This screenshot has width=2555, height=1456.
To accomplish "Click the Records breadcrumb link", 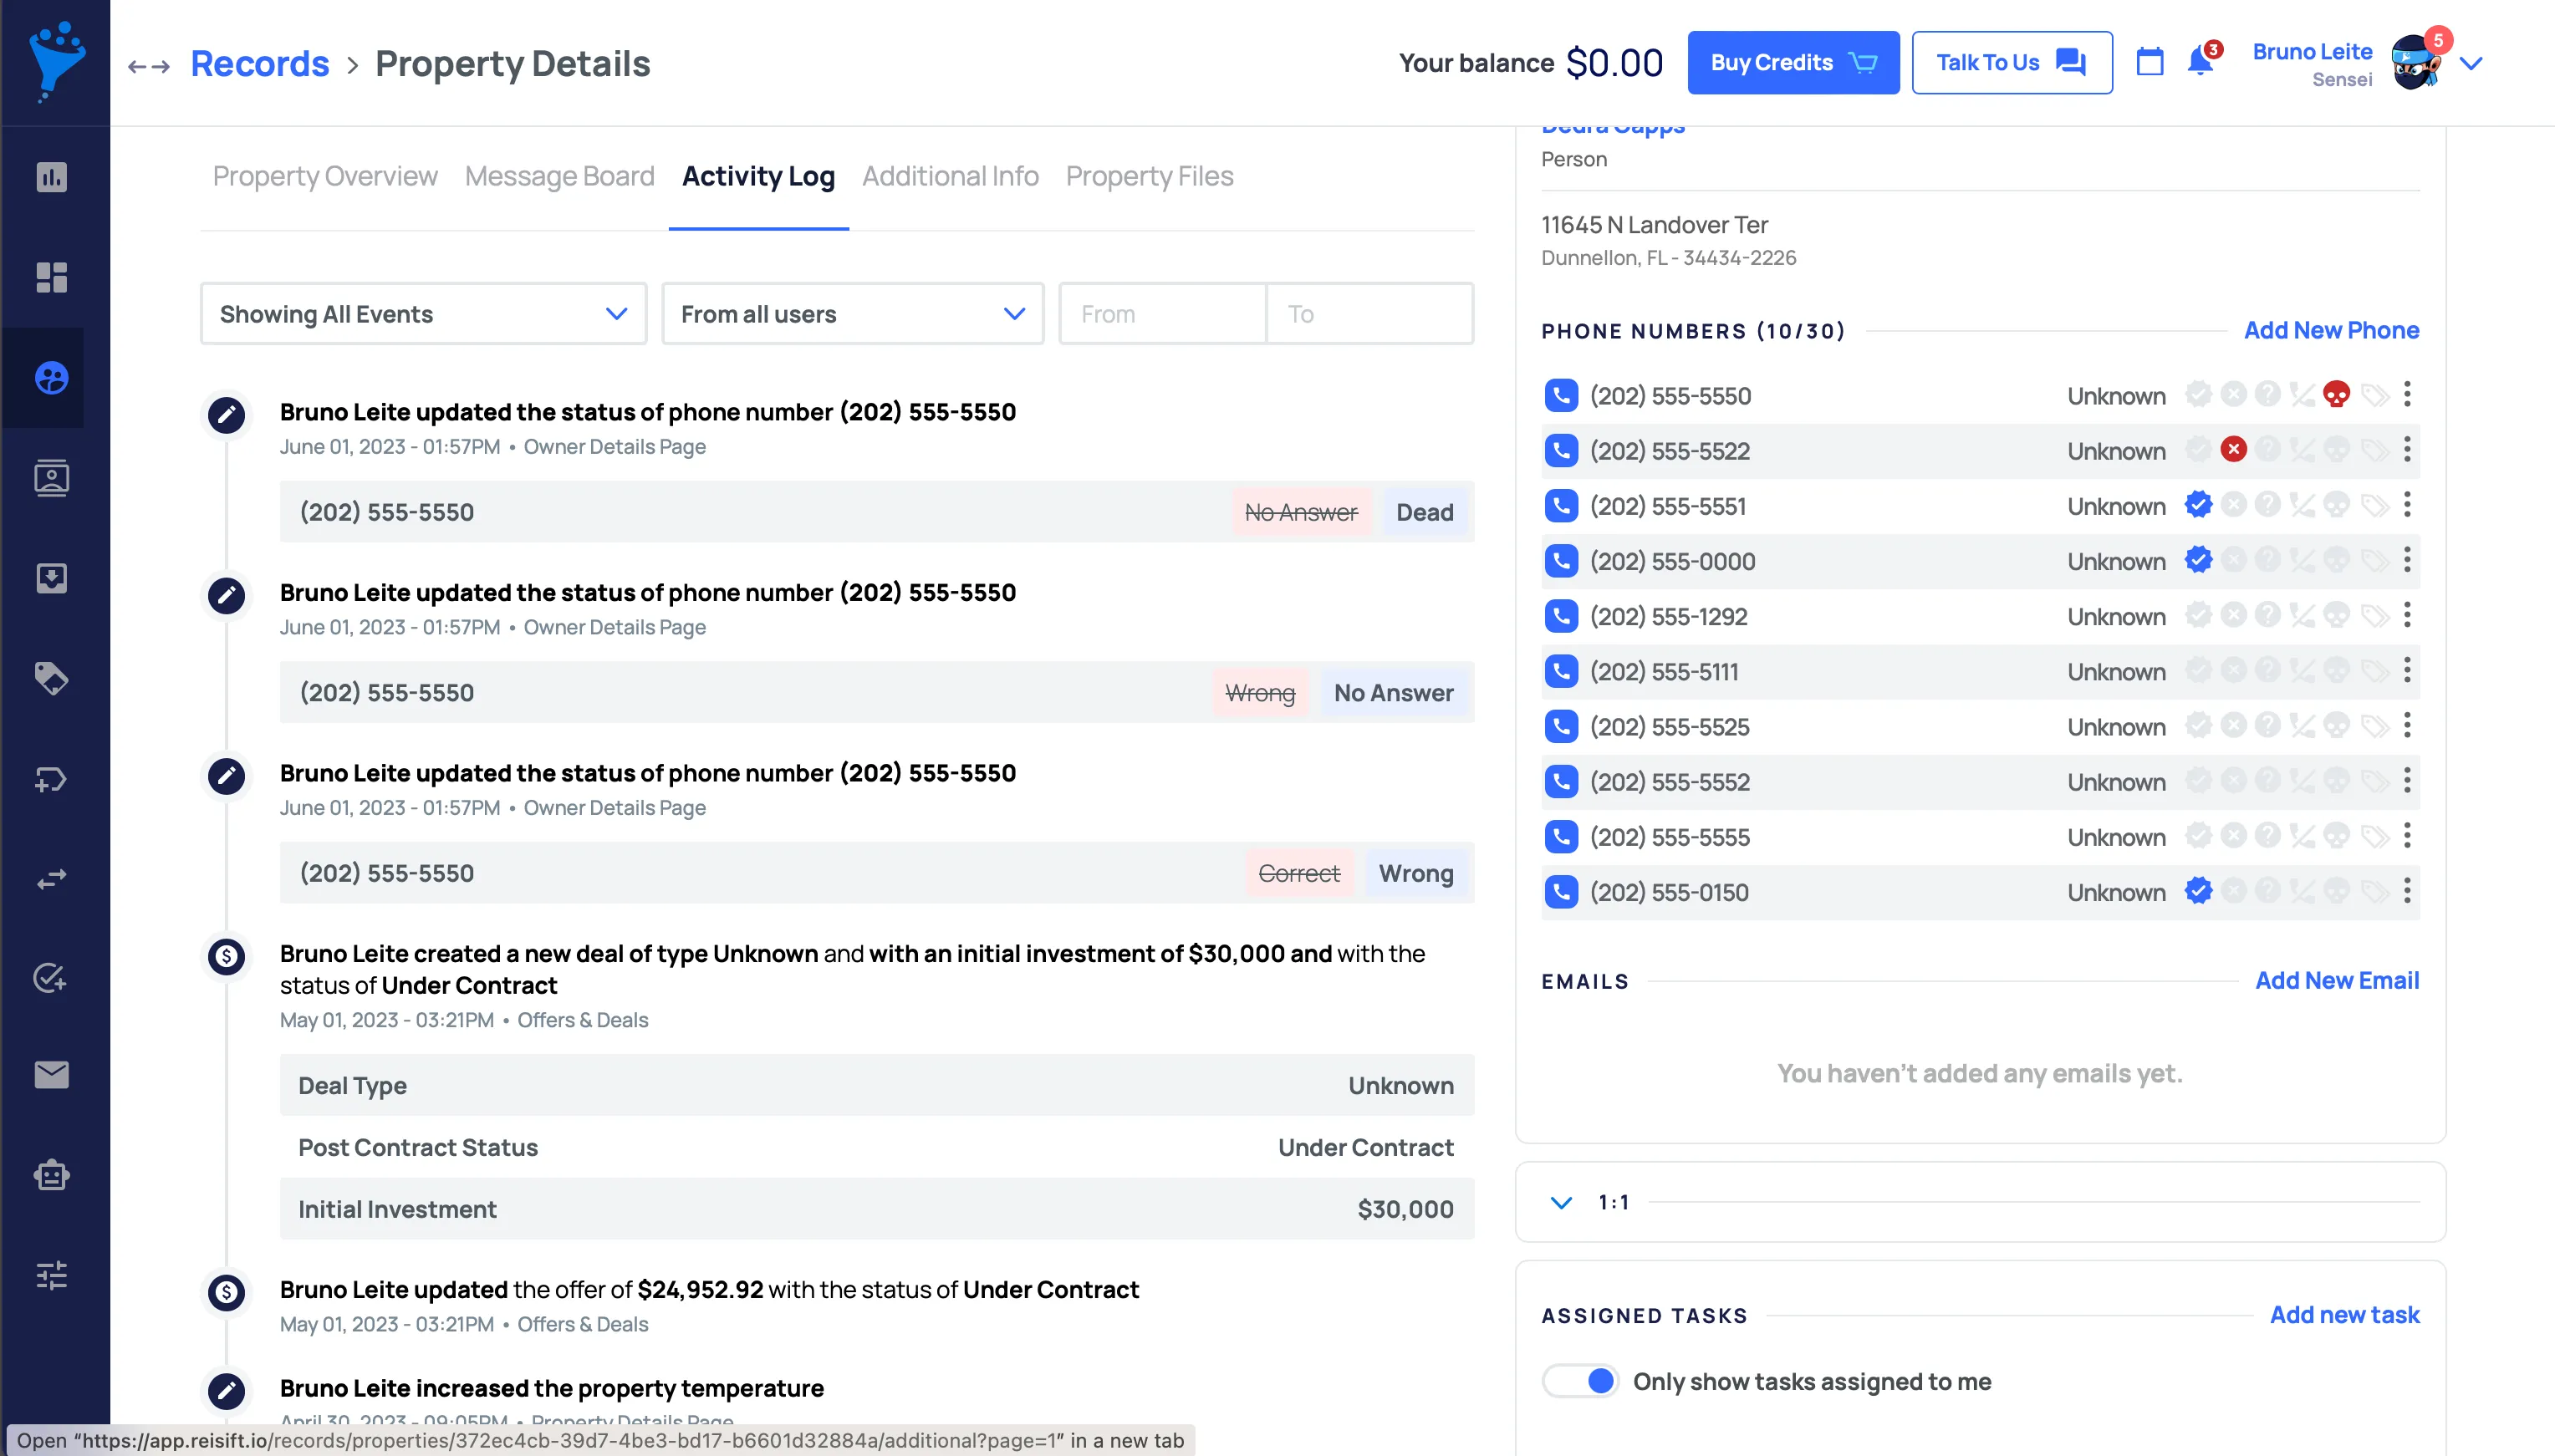I will pos(259,64).
